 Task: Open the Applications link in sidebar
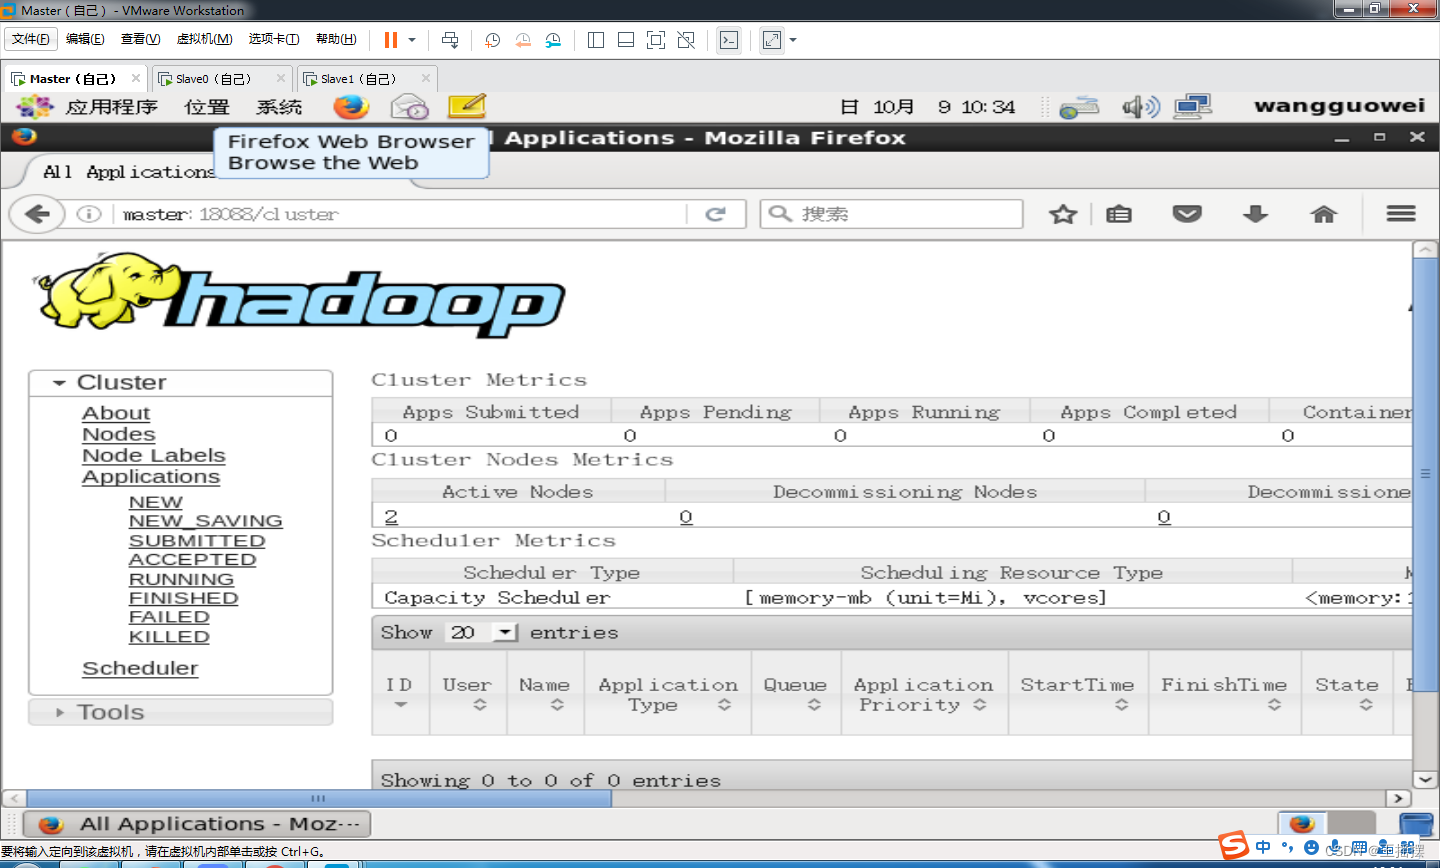(x=151, y=477)
